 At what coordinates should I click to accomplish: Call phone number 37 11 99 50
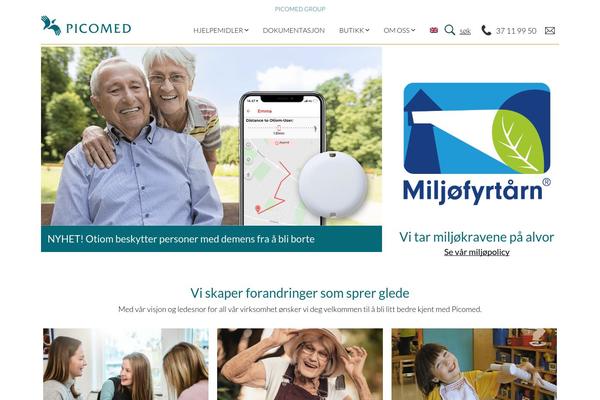click(x=516, y=31)
